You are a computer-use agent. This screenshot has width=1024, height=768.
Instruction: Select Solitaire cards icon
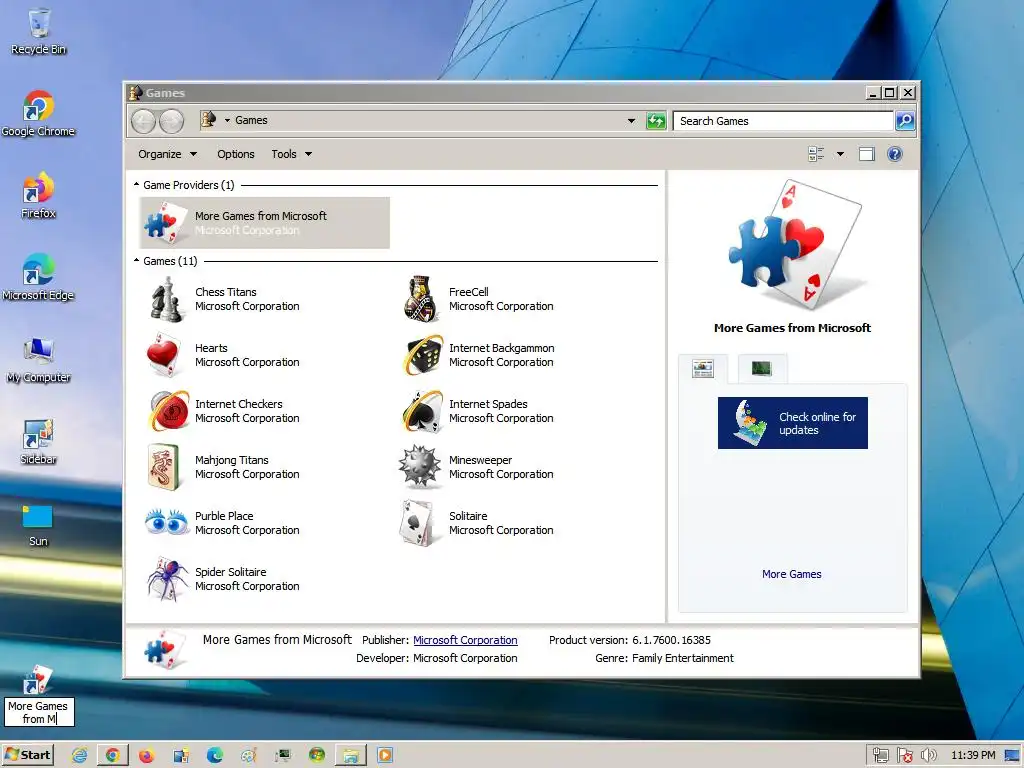pyautogui.click(x=417, y=522)
